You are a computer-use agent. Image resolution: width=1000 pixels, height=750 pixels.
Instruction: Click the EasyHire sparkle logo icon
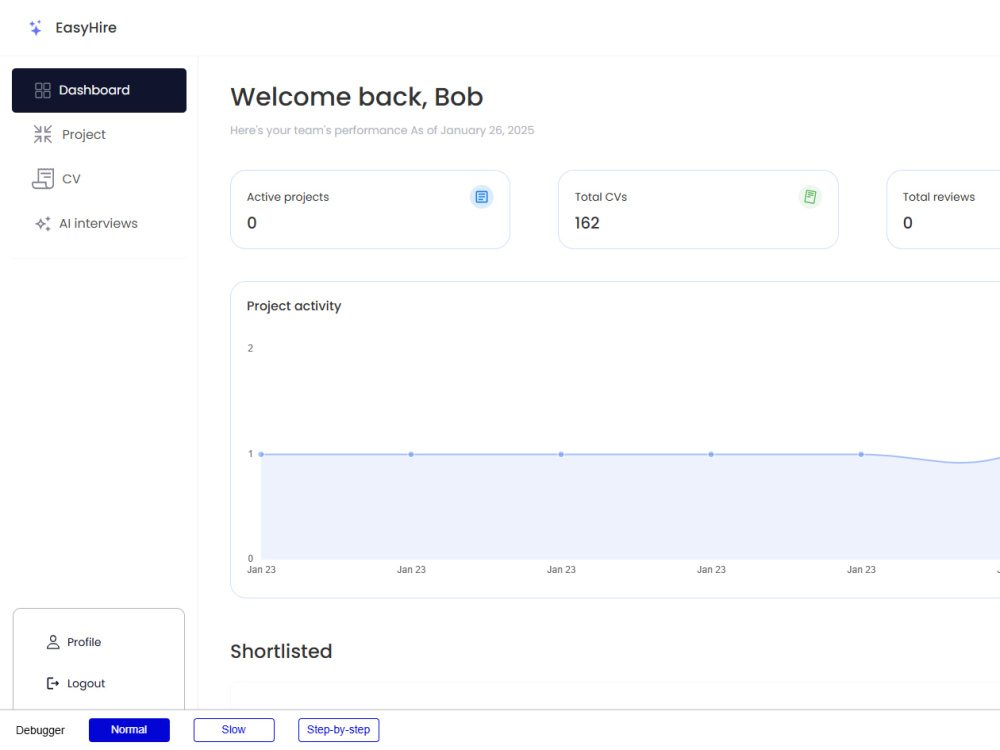pos(36,27)
